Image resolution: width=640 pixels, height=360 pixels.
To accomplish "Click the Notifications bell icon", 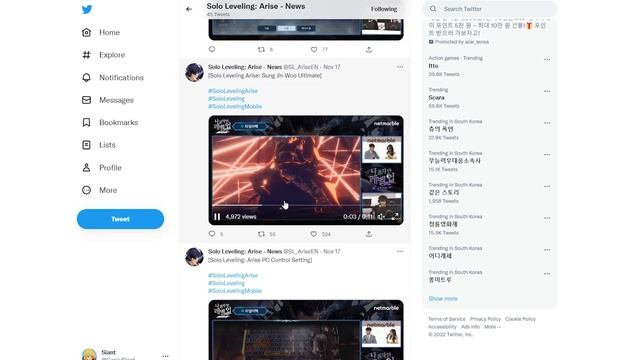I will point(86,78).
